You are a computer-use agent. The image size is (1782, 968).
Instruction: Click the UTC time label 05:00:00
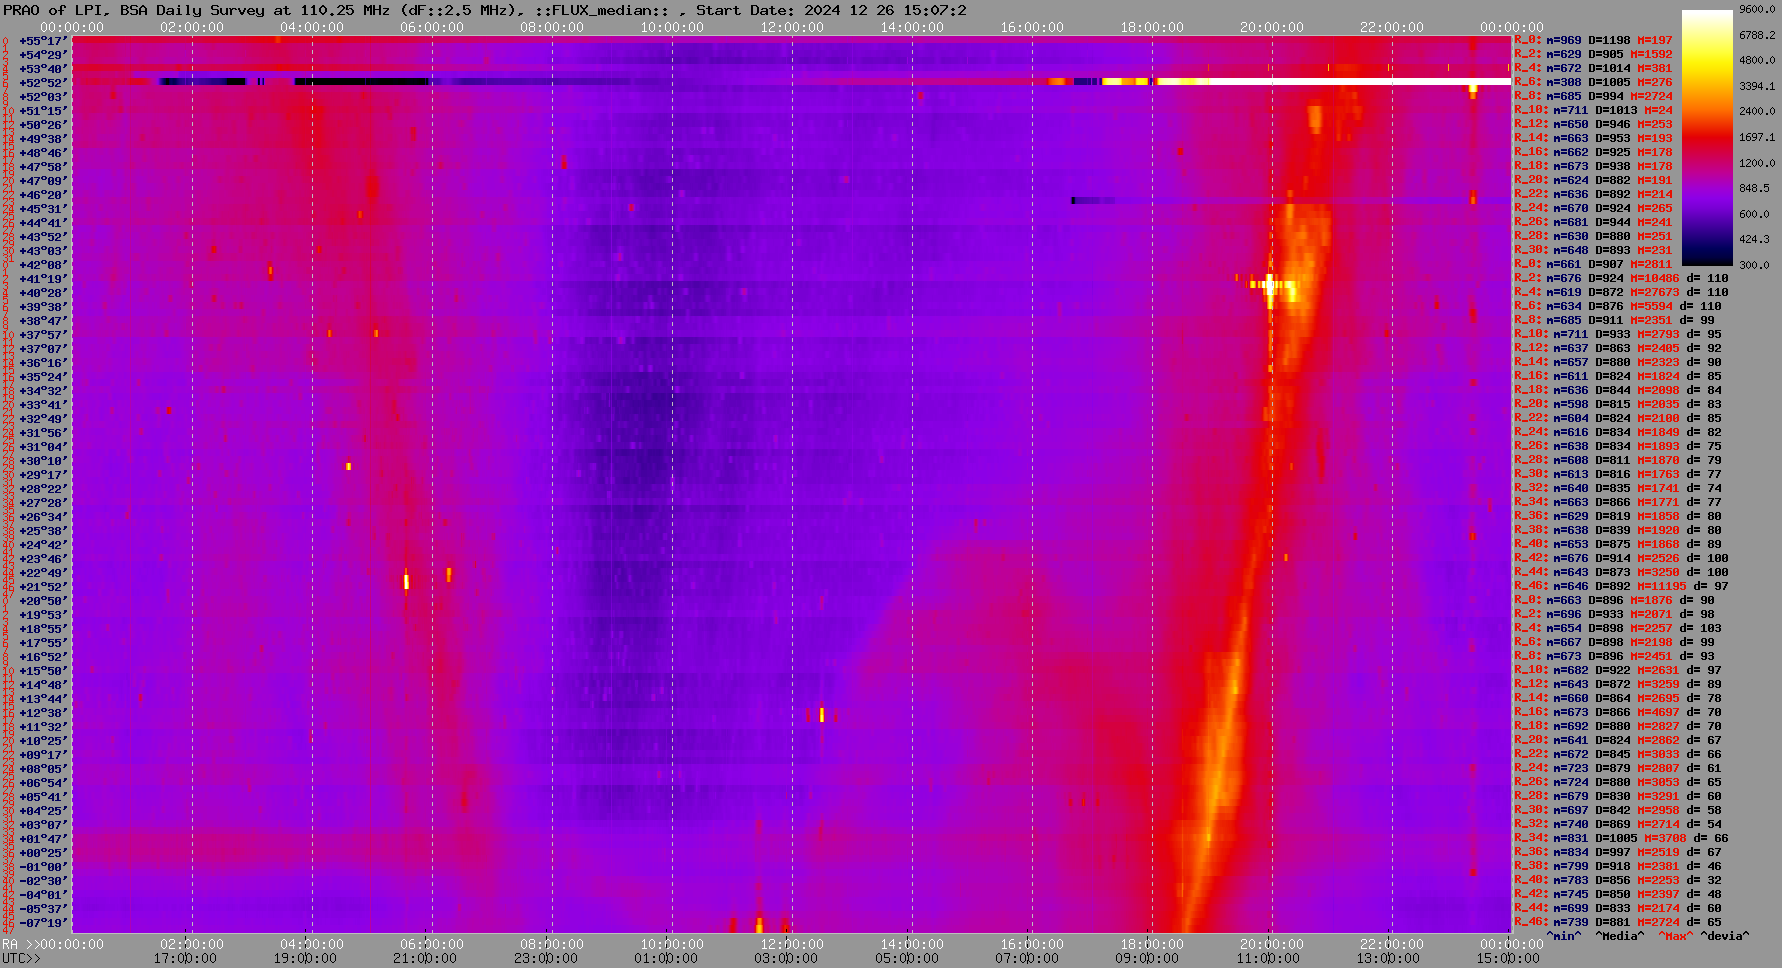click(x=906, y=958)
